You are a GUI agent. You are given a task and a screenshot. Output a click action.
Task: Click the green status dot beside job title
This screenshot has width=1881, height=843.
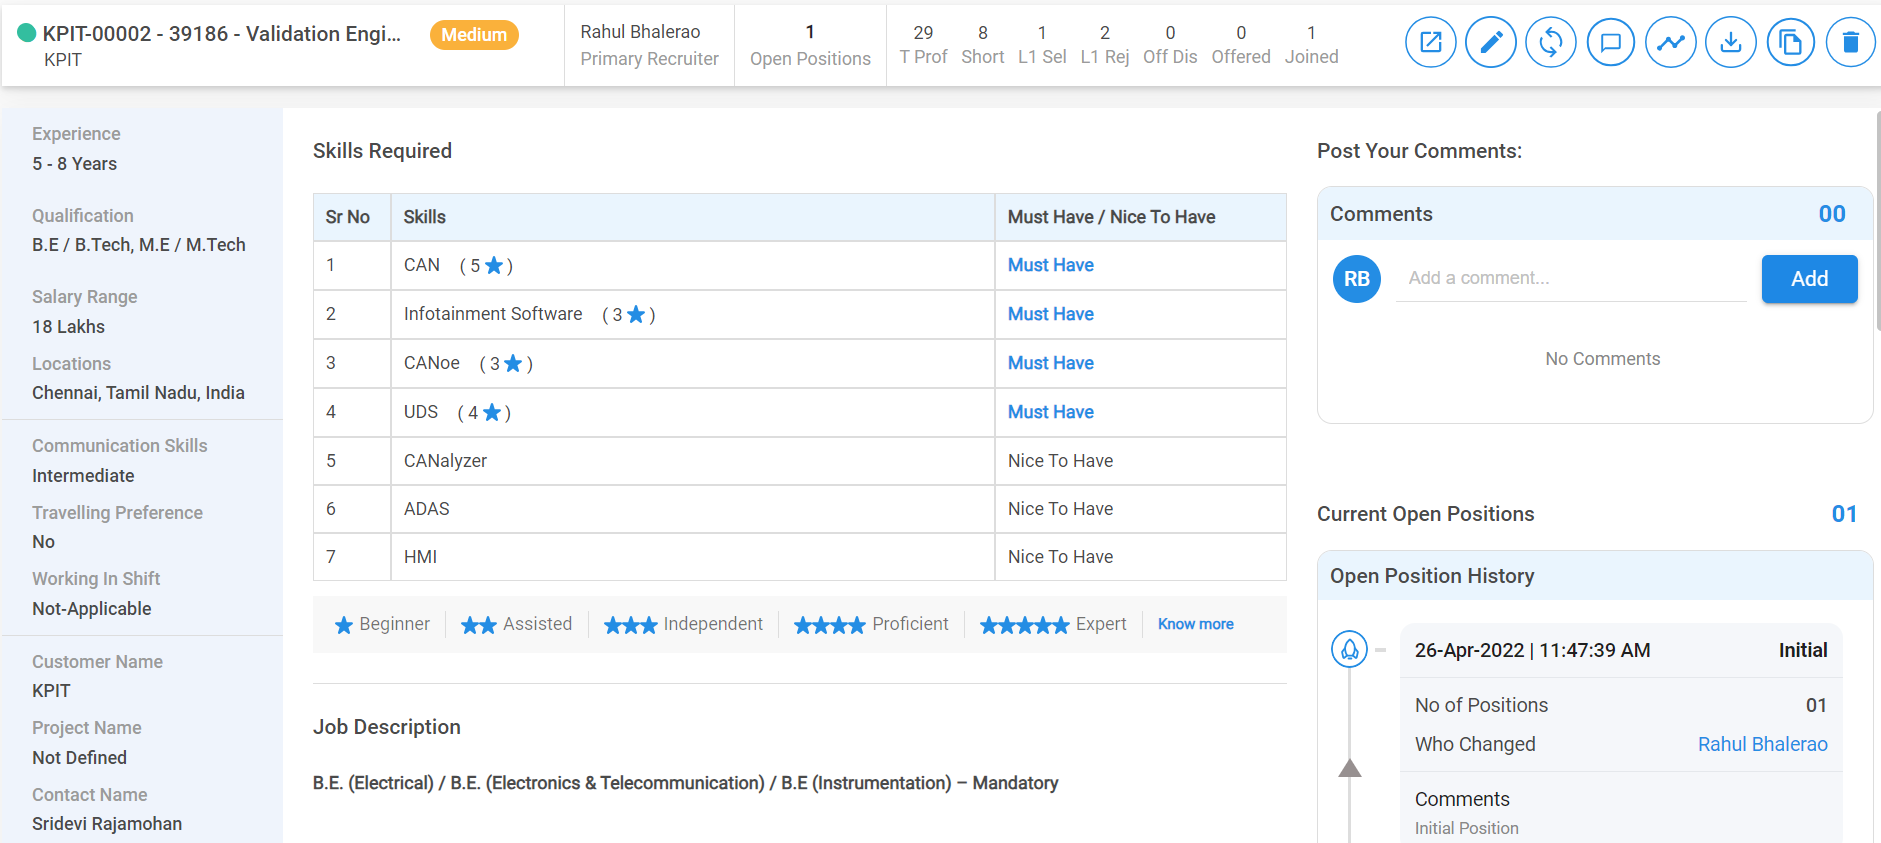tap(27, 33)
